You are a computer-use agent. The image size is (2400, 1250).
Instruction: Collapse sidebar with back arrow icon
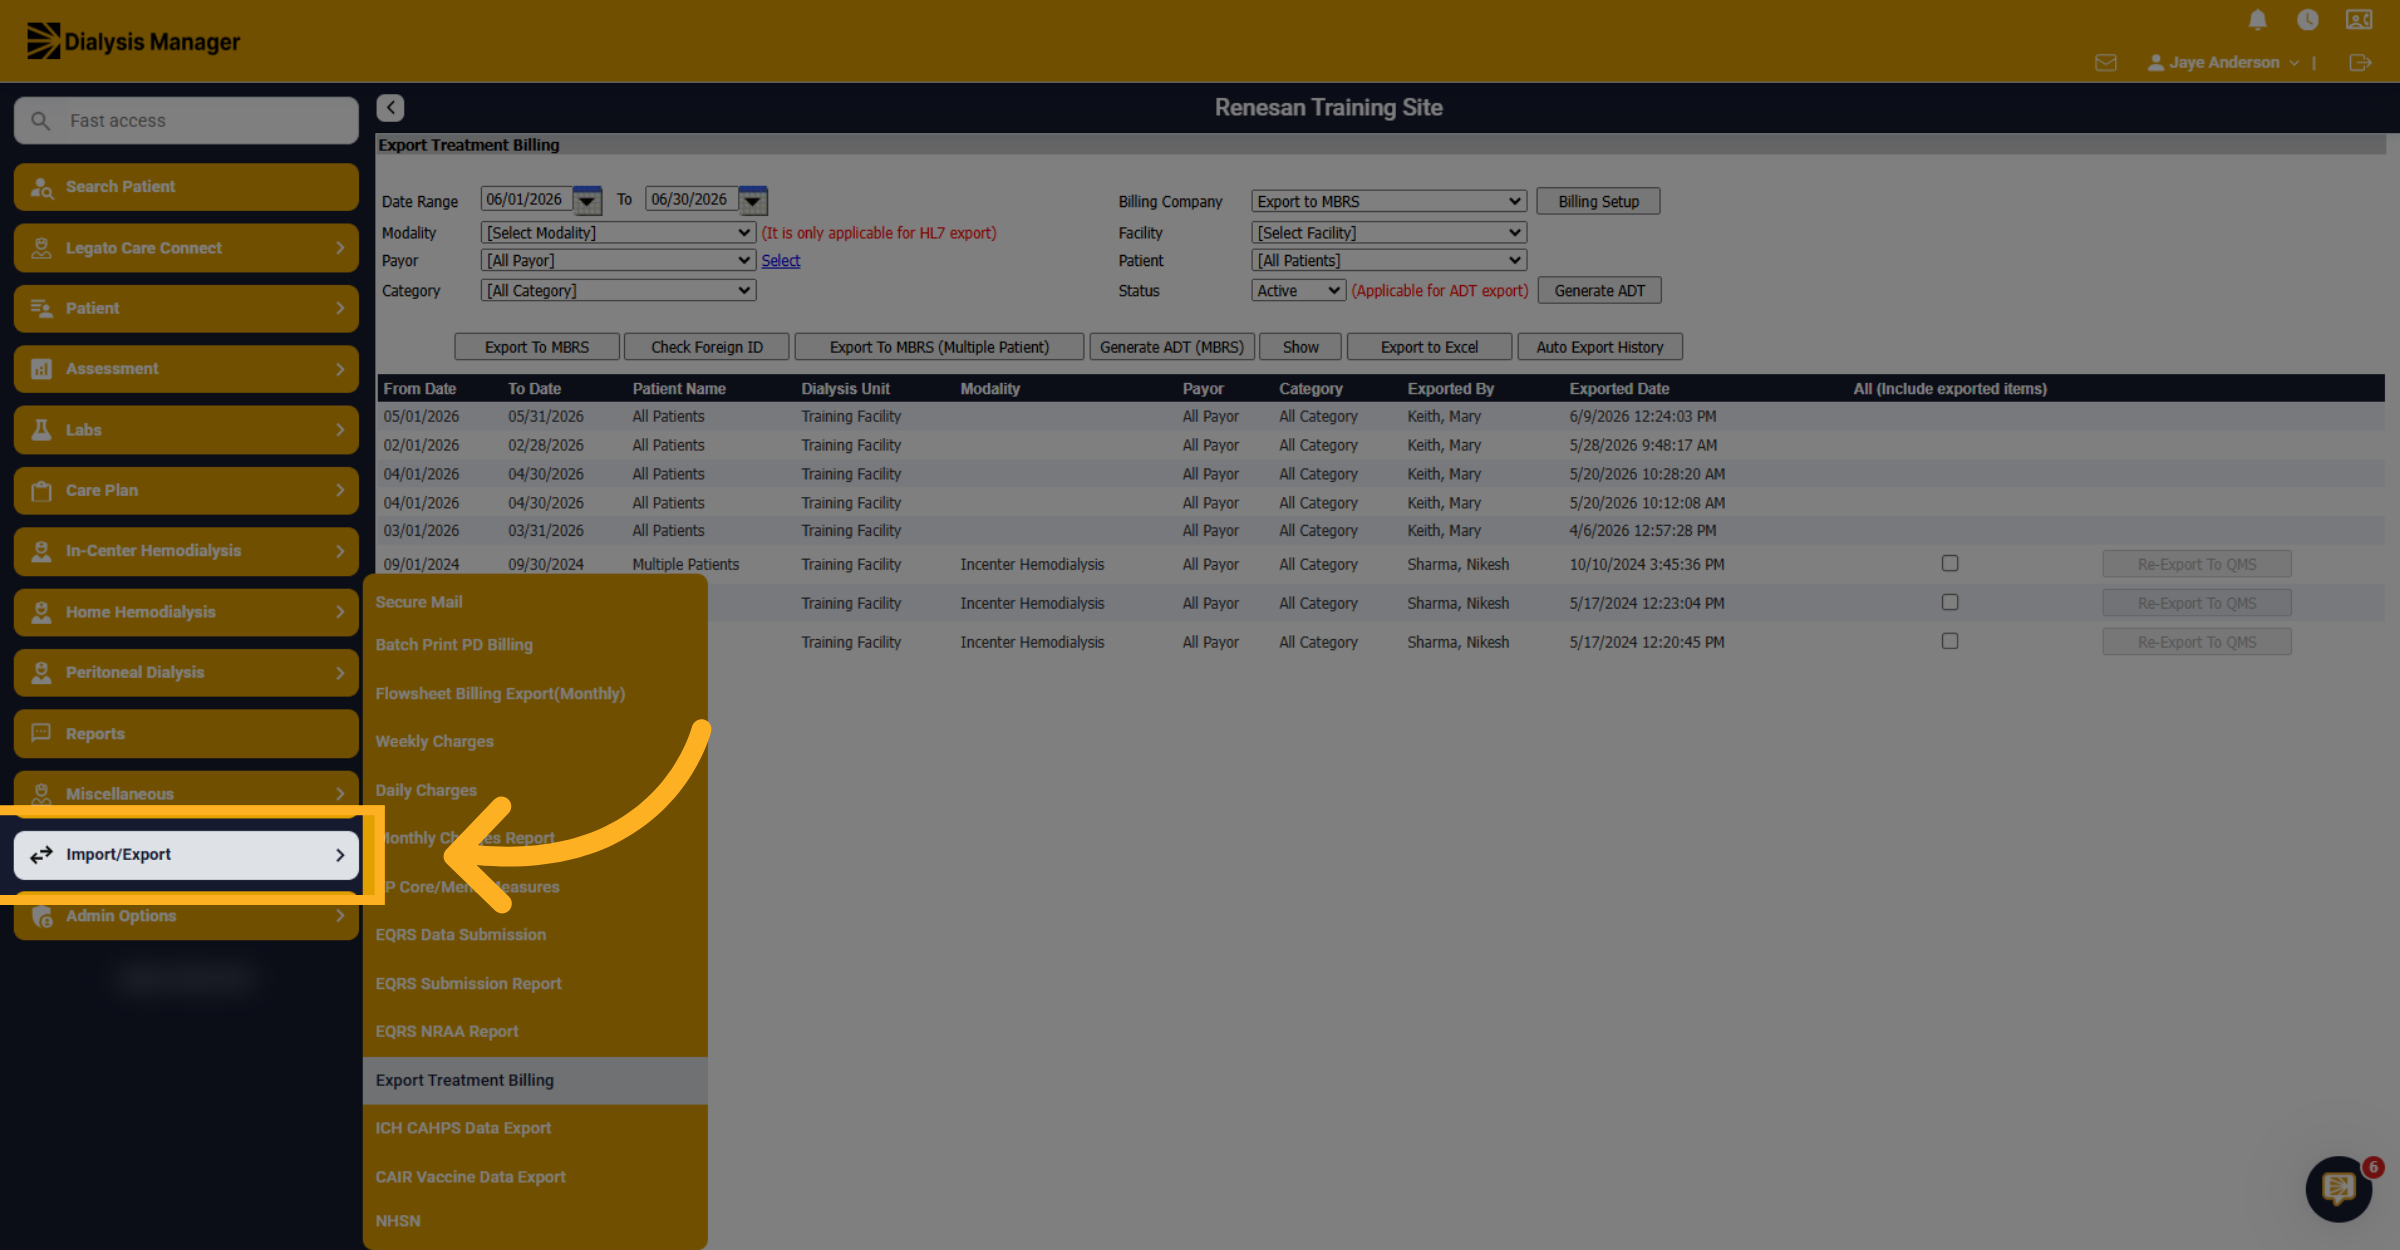coord(390,107)
